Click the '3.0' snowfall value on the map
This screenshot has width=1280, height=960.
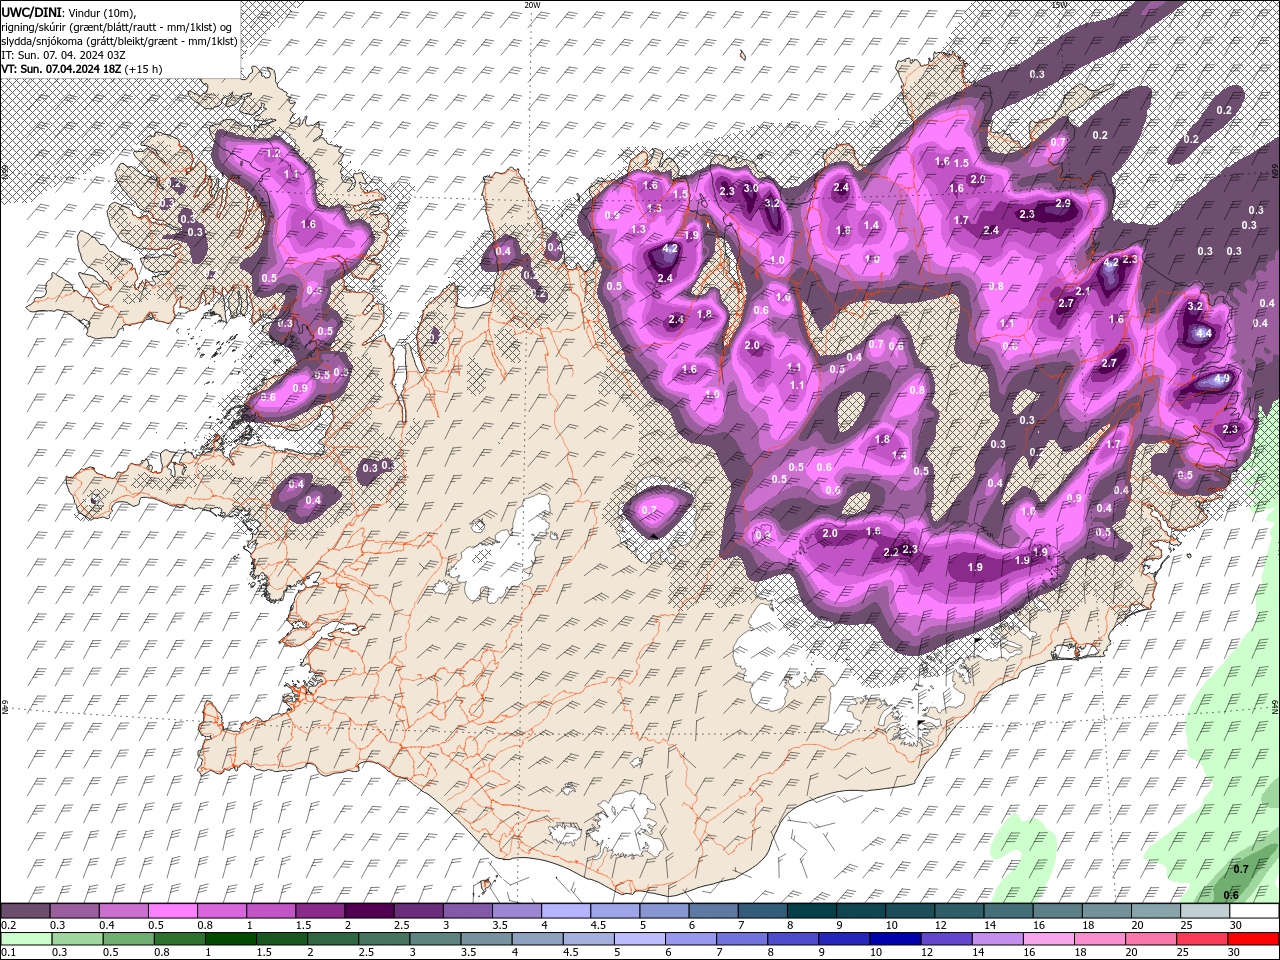click(x=751, y=188)
